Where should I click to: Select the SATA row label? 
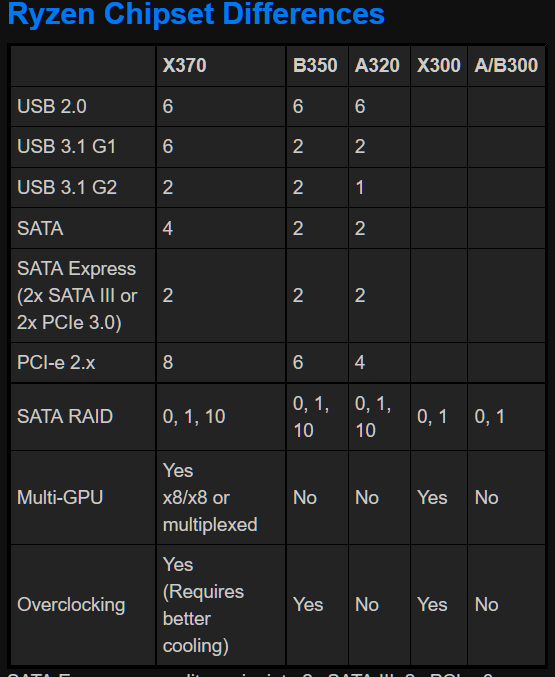pyautogui.click(x=40, y=228)
